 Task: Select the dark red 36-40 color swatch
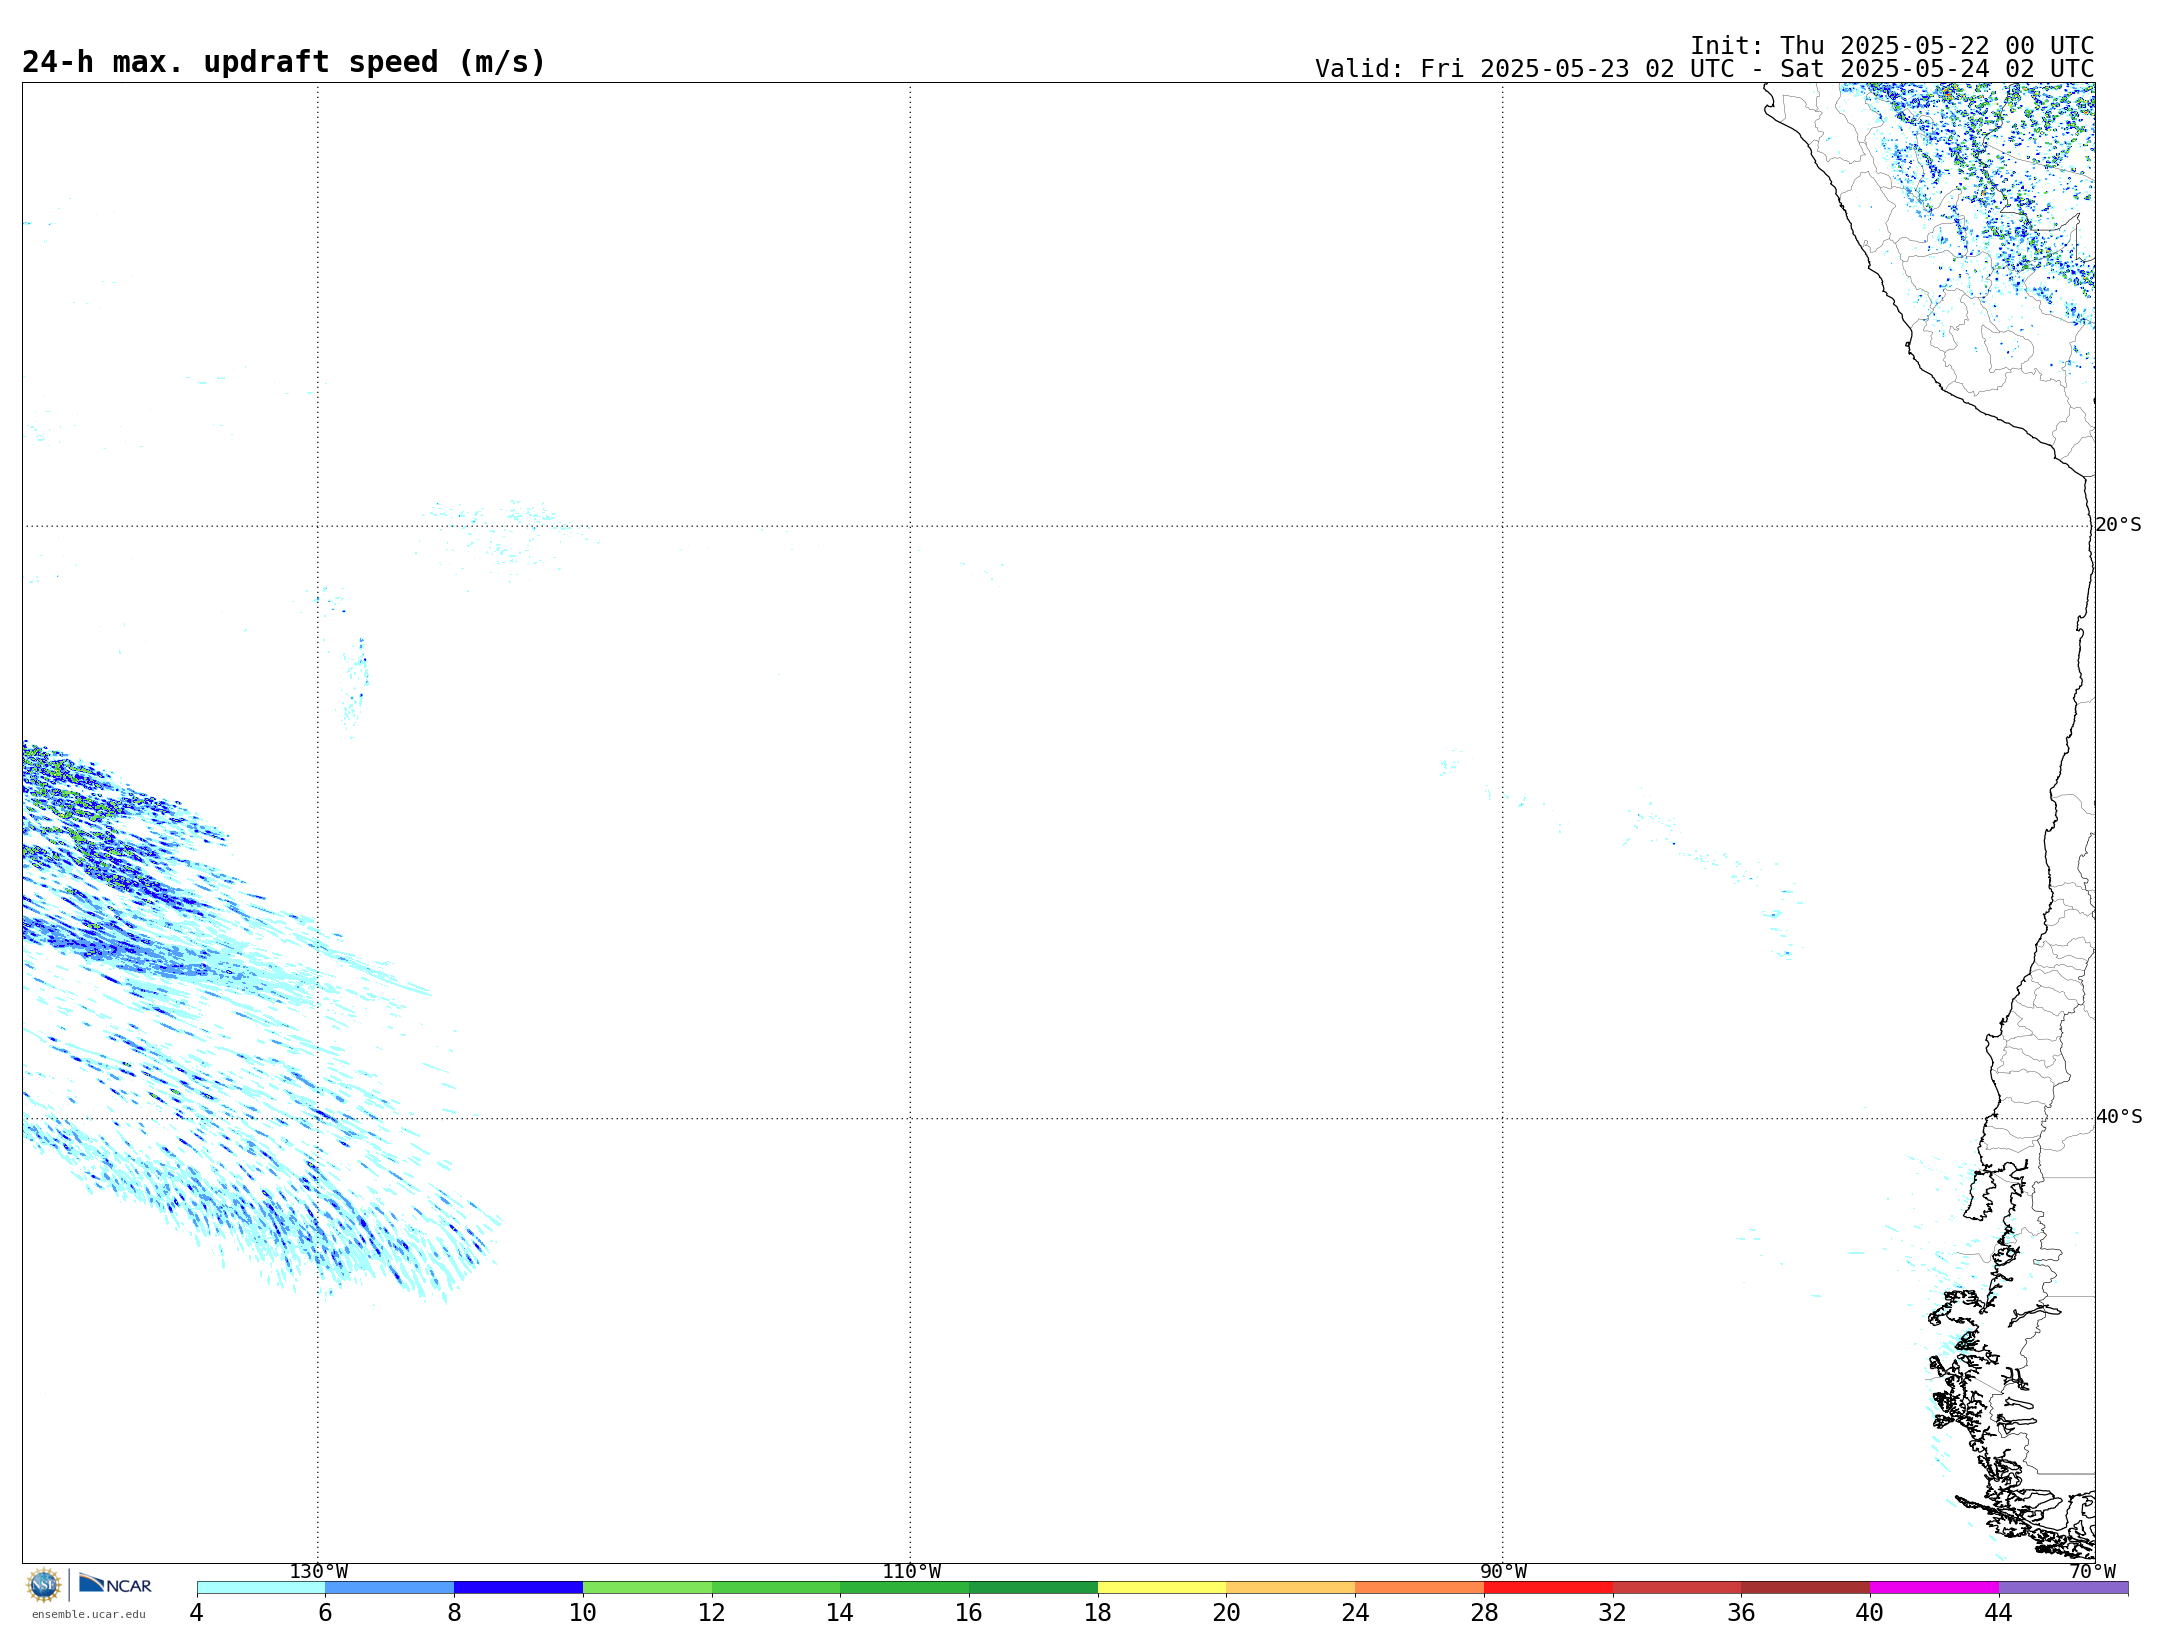[x=1806, y=1588]
